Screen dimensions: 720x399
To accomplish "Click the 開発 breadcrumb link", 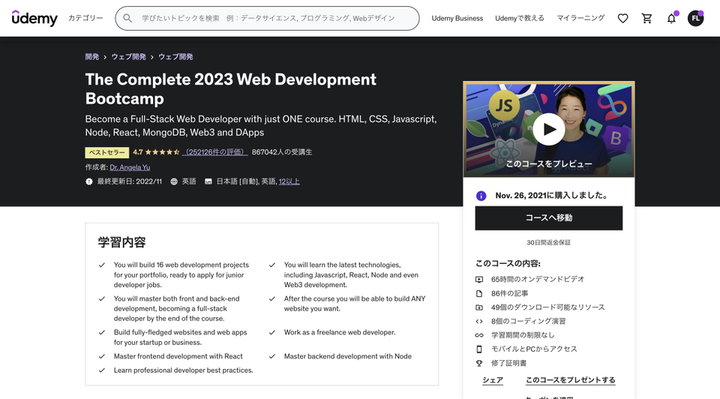I will tap(92, 57).
